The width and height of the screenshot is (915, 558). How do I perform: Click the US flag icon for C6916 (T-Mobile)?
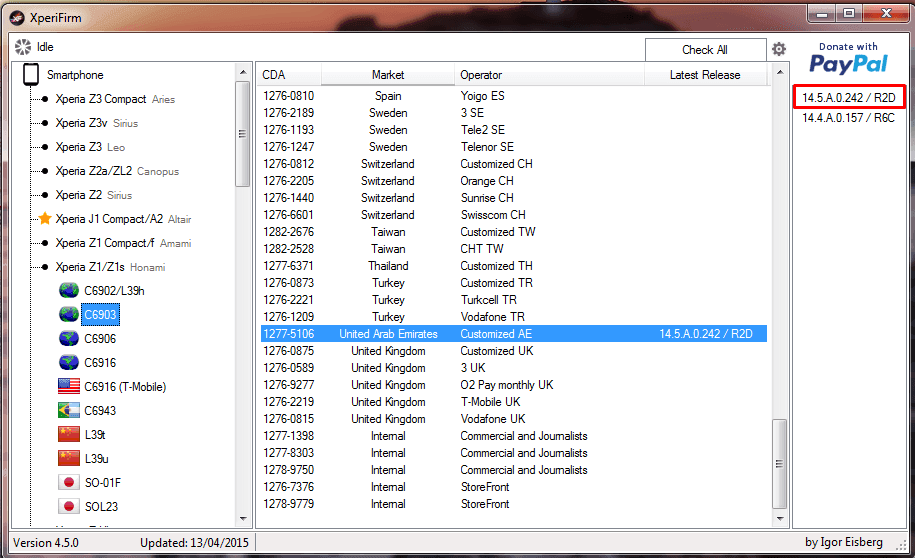[x=69, y=386]
